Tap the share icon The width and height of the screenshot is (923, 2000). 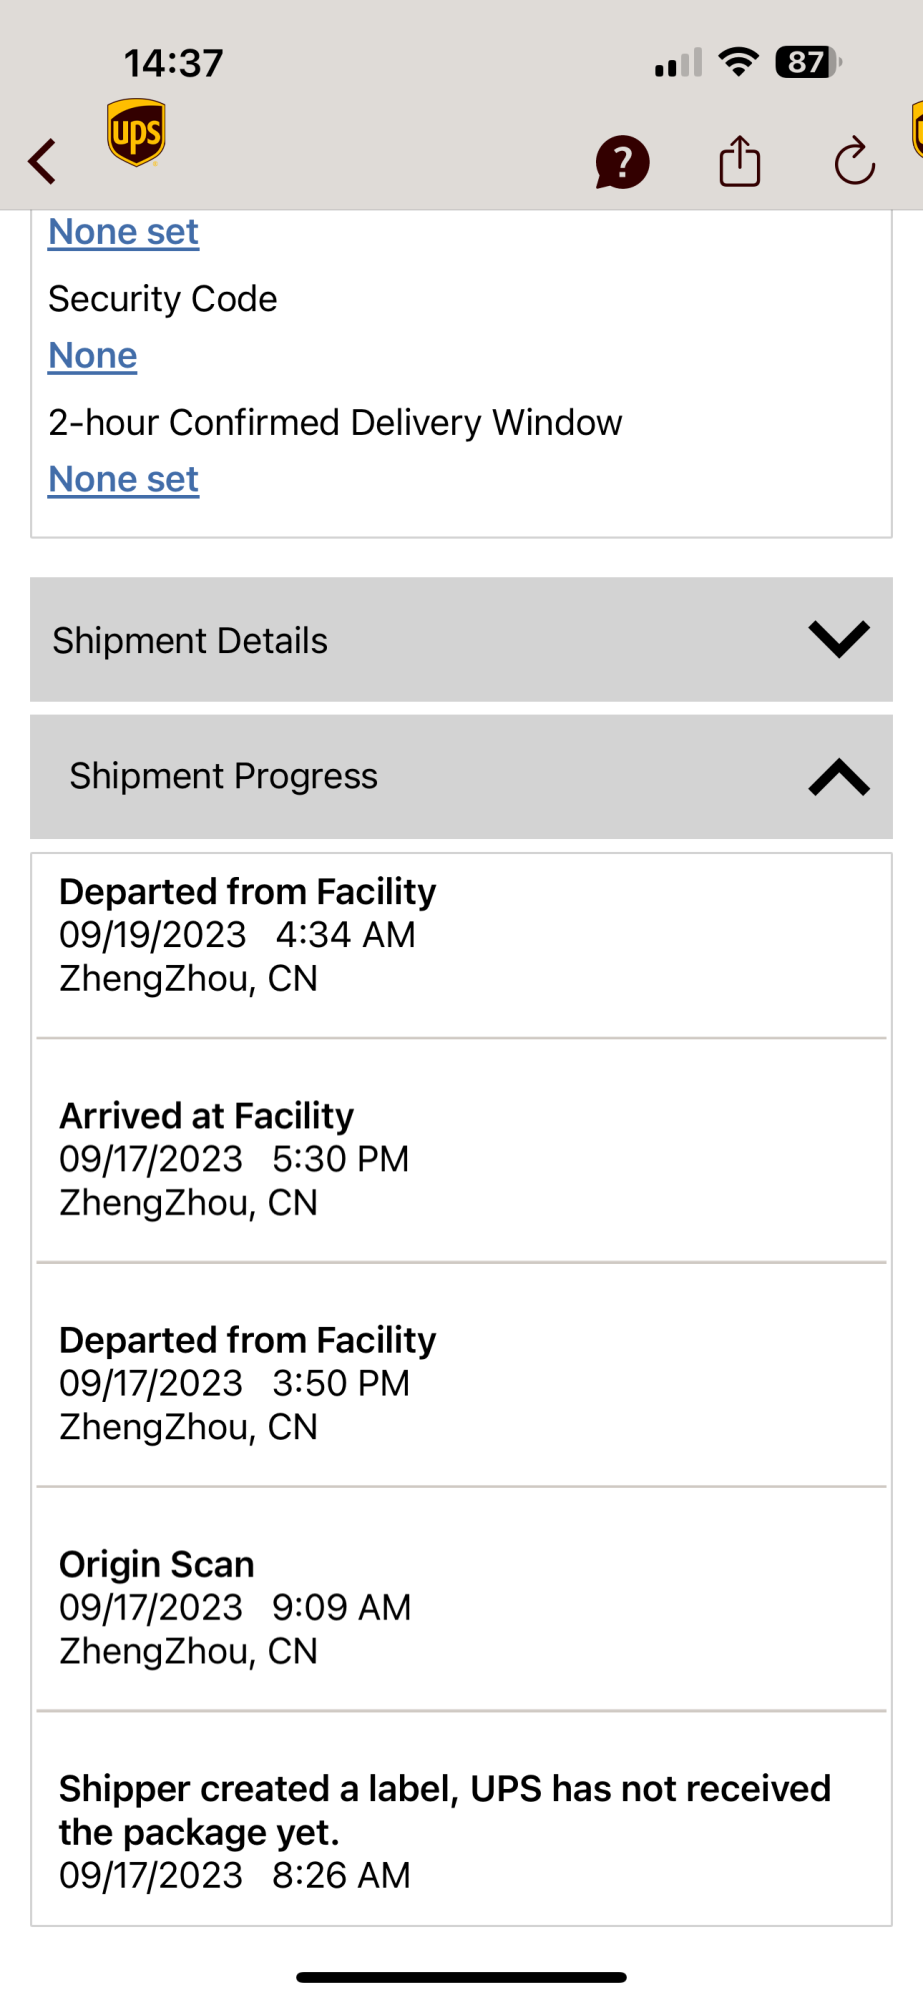point(740,161)
